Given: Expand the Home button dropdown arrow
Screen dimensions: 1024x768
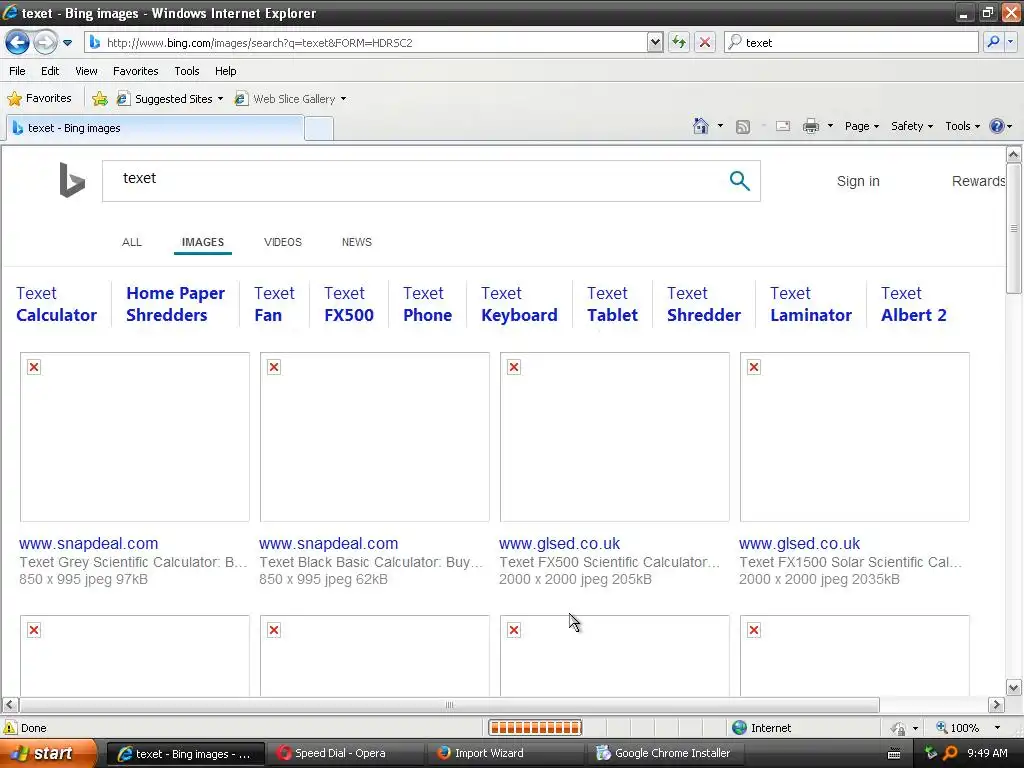Looking at the screenshot, I should pos(720,126).
